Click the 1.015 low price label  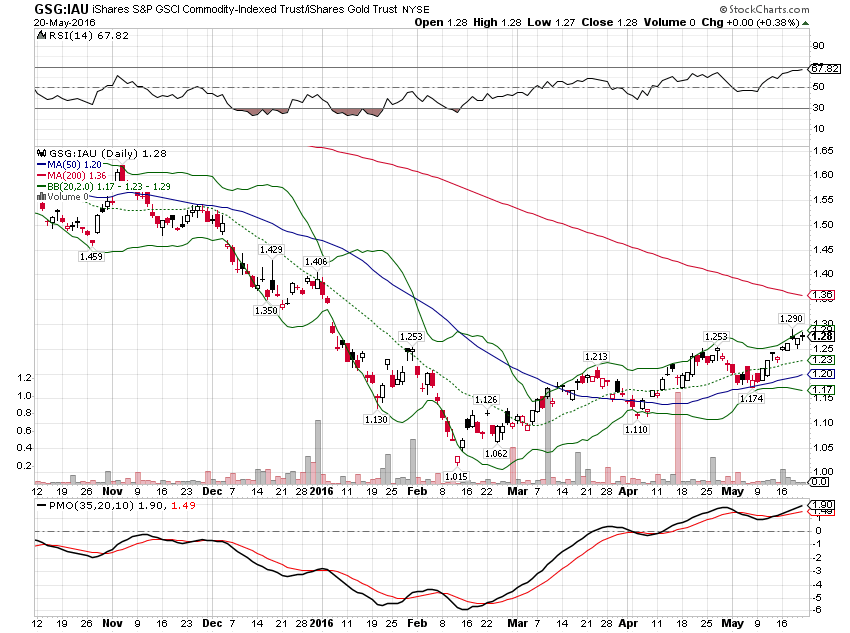(x=456, y=476)
